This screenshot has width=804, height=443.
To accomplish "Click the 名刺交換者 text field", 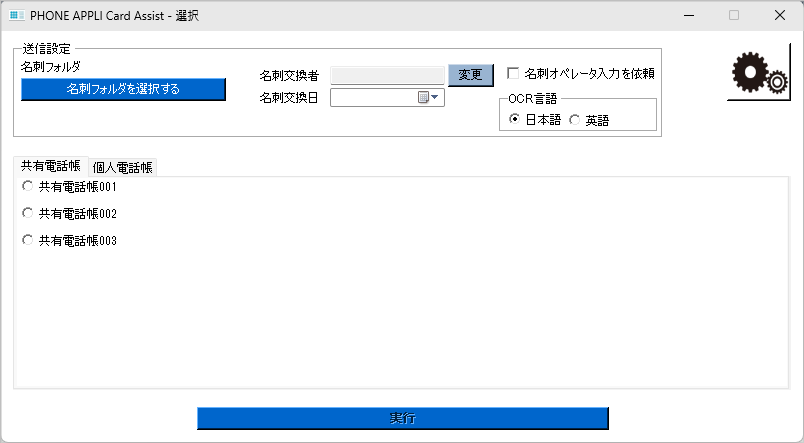I will (387, 75).
